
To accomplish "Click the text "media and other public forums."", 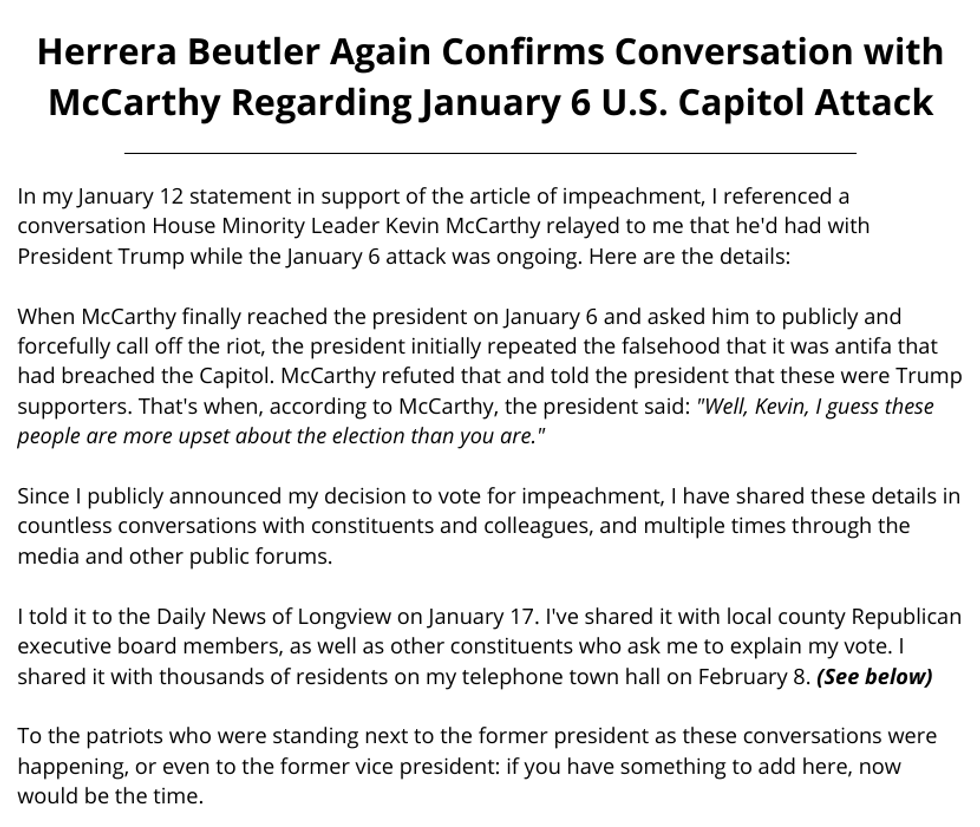I will (174, 557).
